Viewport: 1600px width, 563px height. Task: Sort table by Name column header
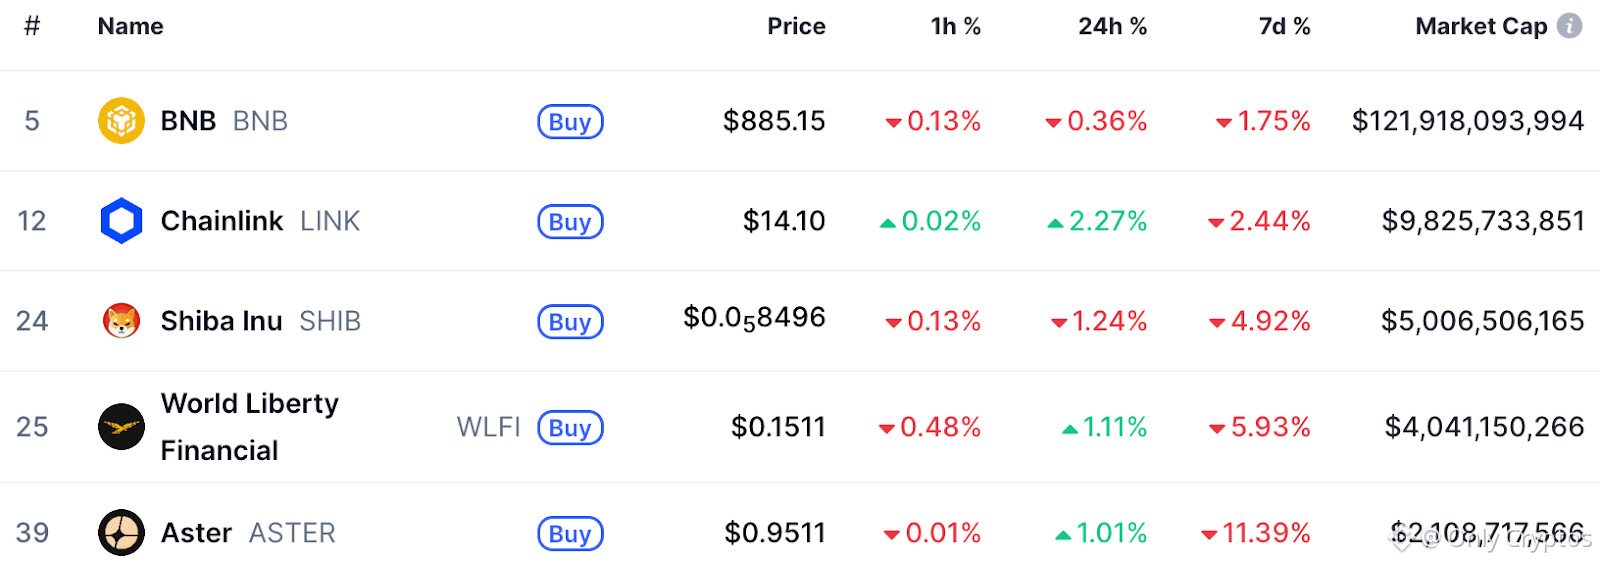(x=130, y=26)
